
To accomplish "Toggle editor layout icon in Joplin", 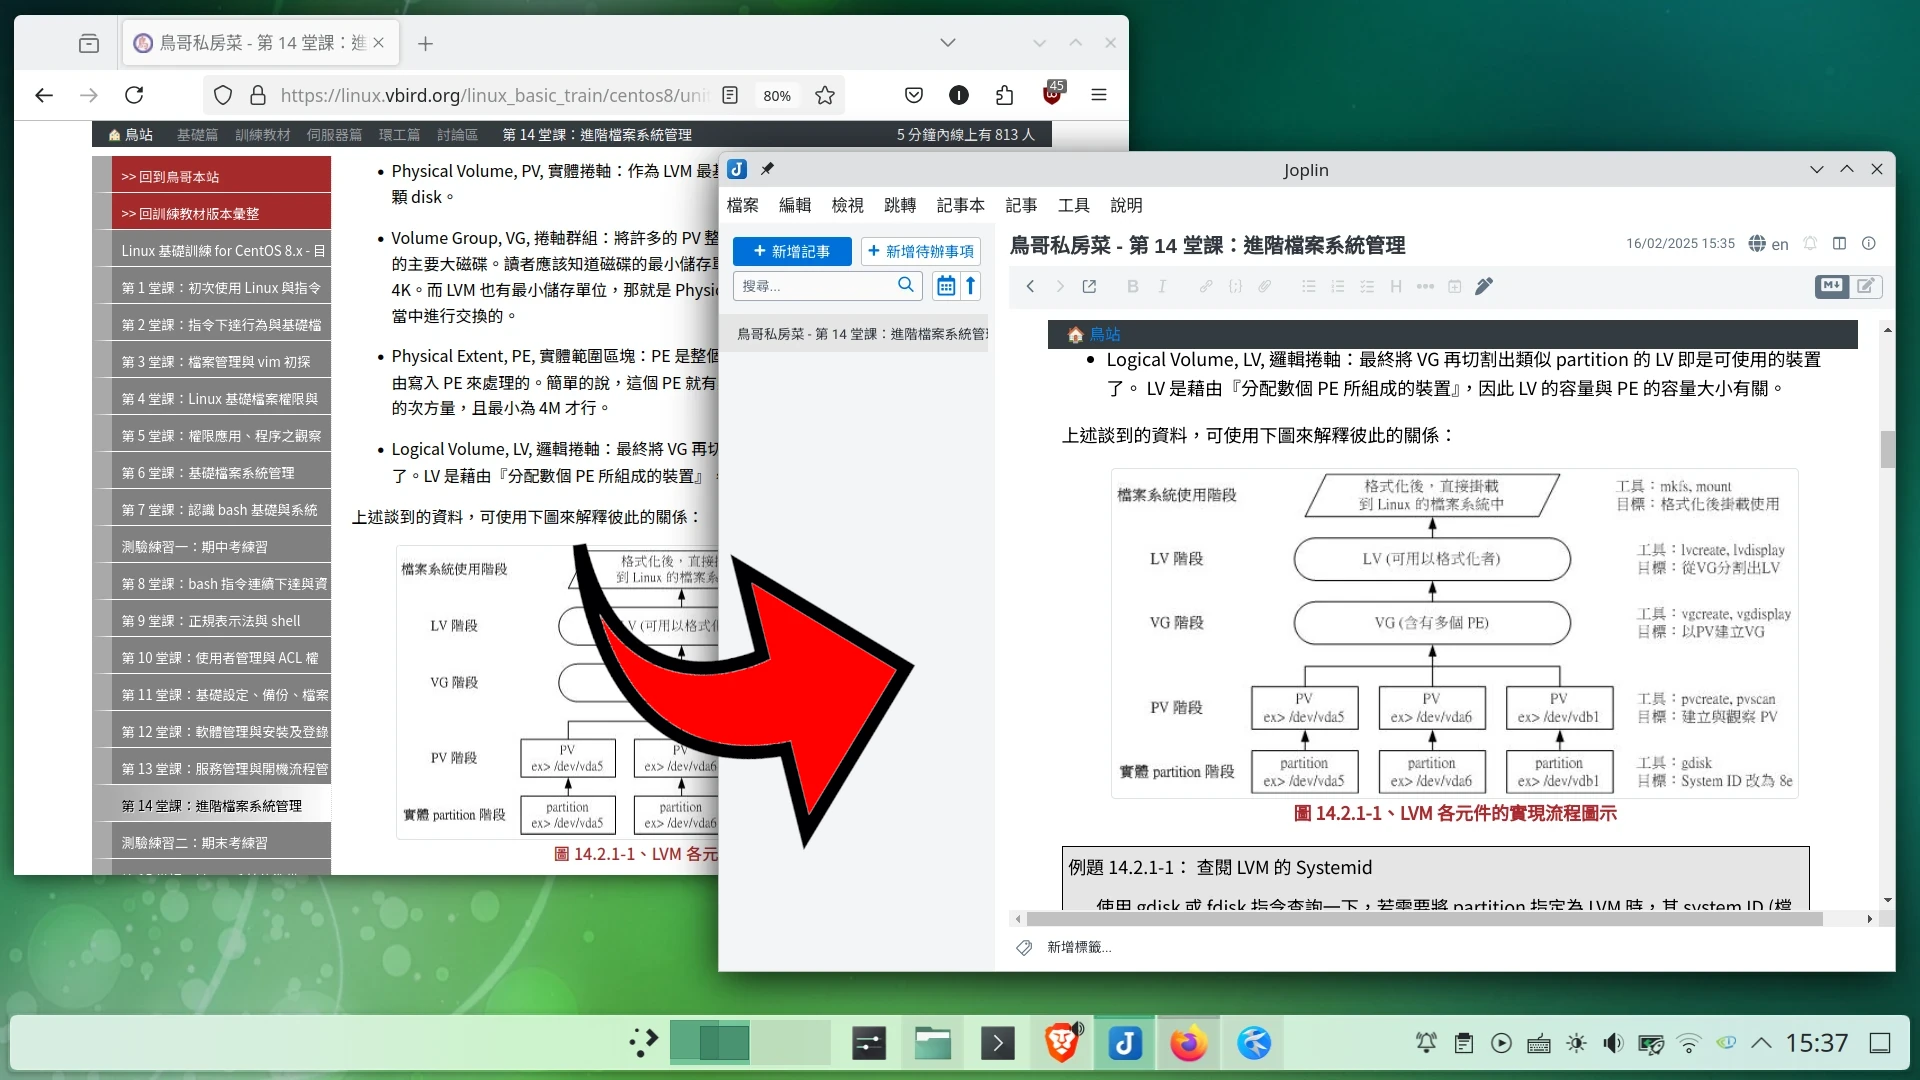I will [1839, 243].
